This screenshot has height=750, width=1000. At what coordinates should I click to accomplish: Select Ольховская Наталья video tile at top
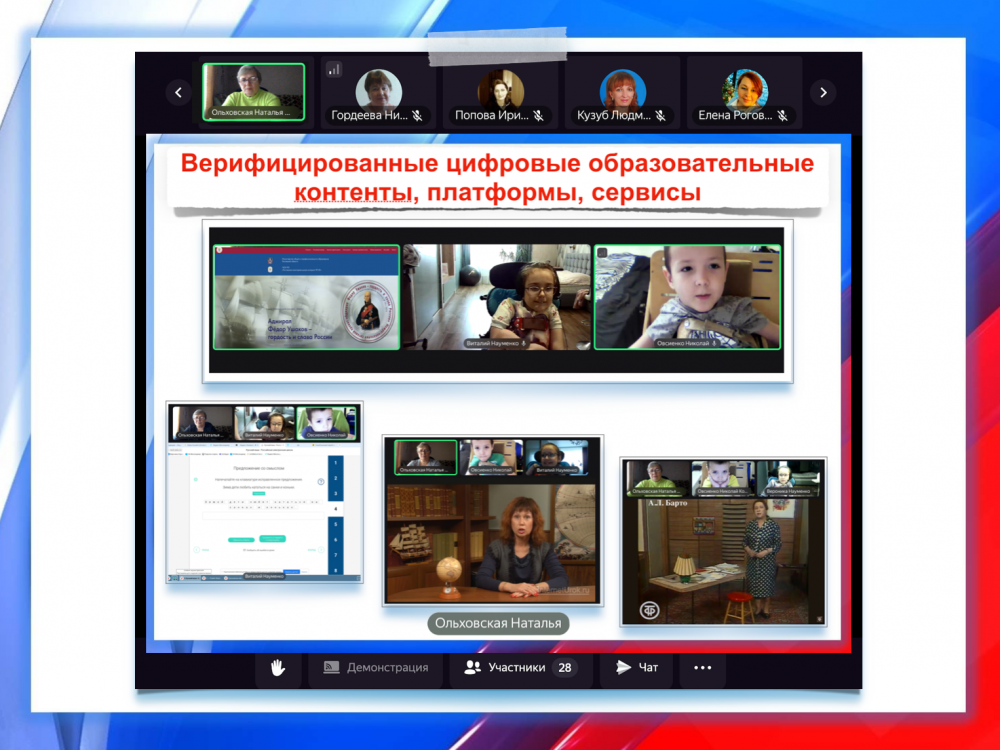pyautogui.click(x=254, y=91)
